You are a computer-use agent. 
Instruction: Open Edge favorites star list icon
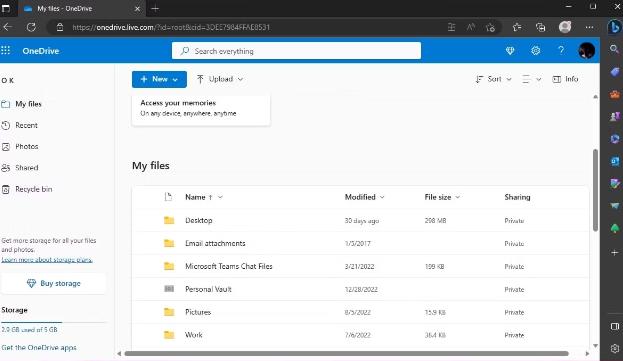pos(517,27)
